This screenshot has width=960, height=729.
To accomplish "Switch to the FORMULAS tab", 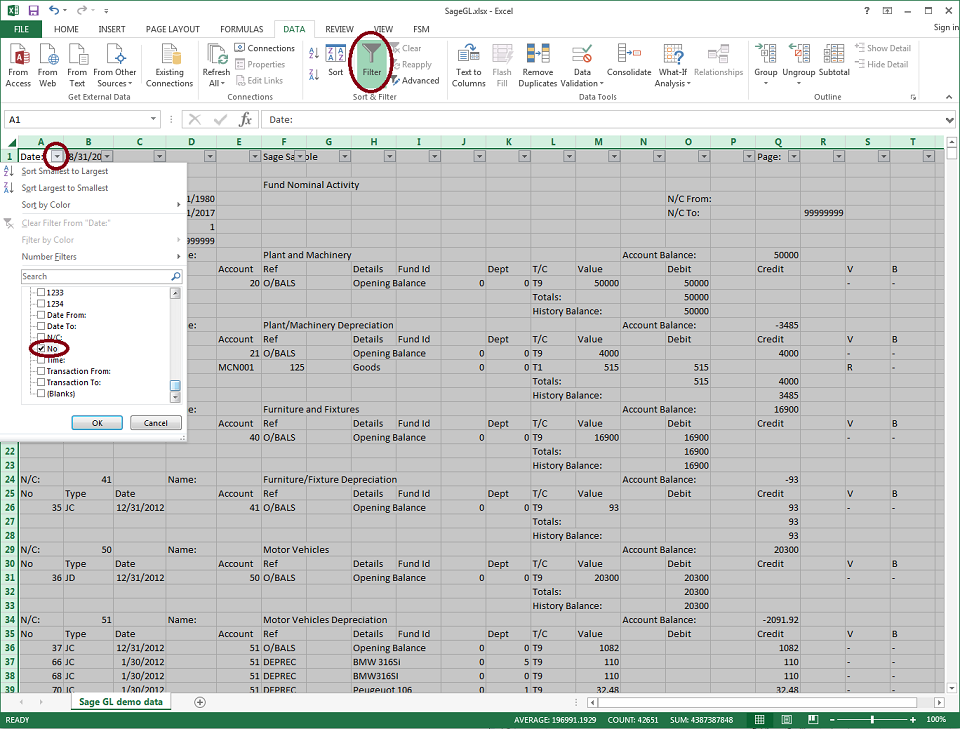I will [241, 29].
